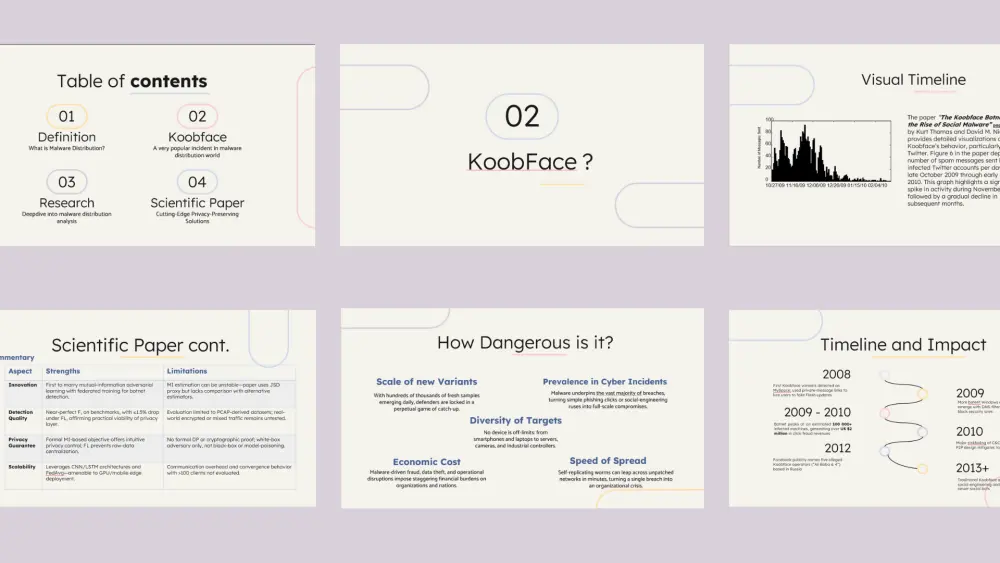Click the '2013+' timeline year
Viewport: 1000px width, 563px height.
pos(973,468)
